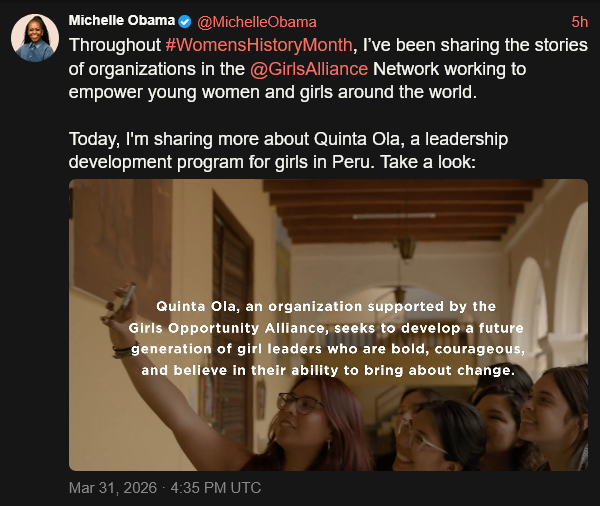Open the #WomensHistoryMonth hashtag
Image resolution: width=600 pixels, height=506 pixels.
tap(259, 45)
